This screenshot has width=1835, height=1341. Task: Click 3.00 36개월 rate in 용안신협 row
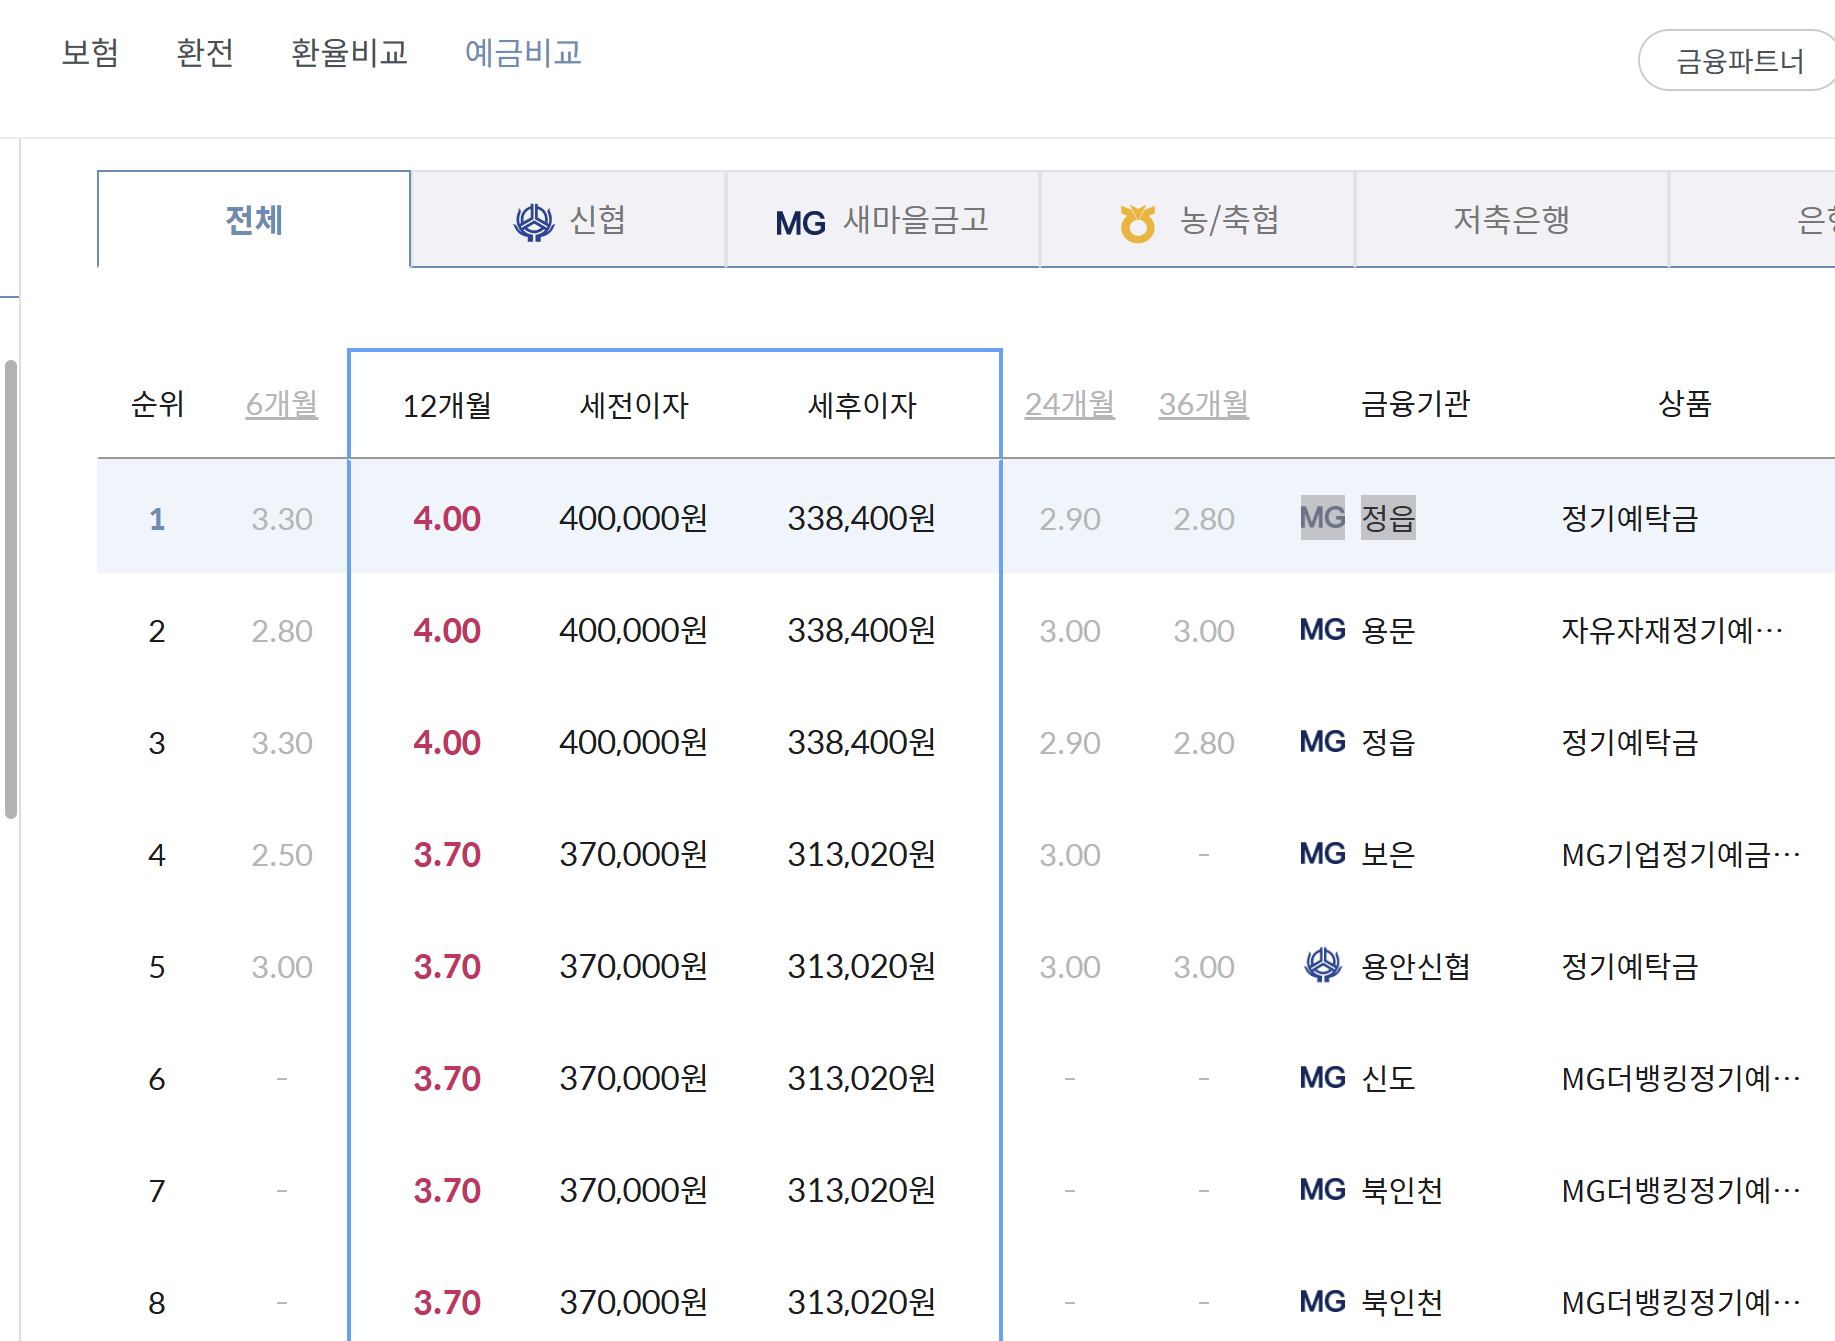point(1204,967)
